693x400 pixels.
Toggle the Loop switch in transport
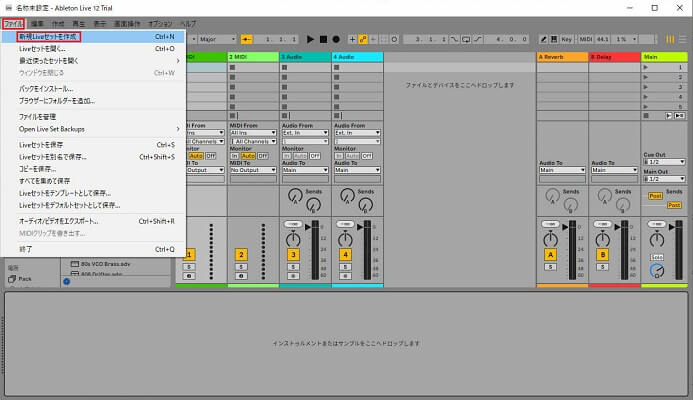[466, 39]
